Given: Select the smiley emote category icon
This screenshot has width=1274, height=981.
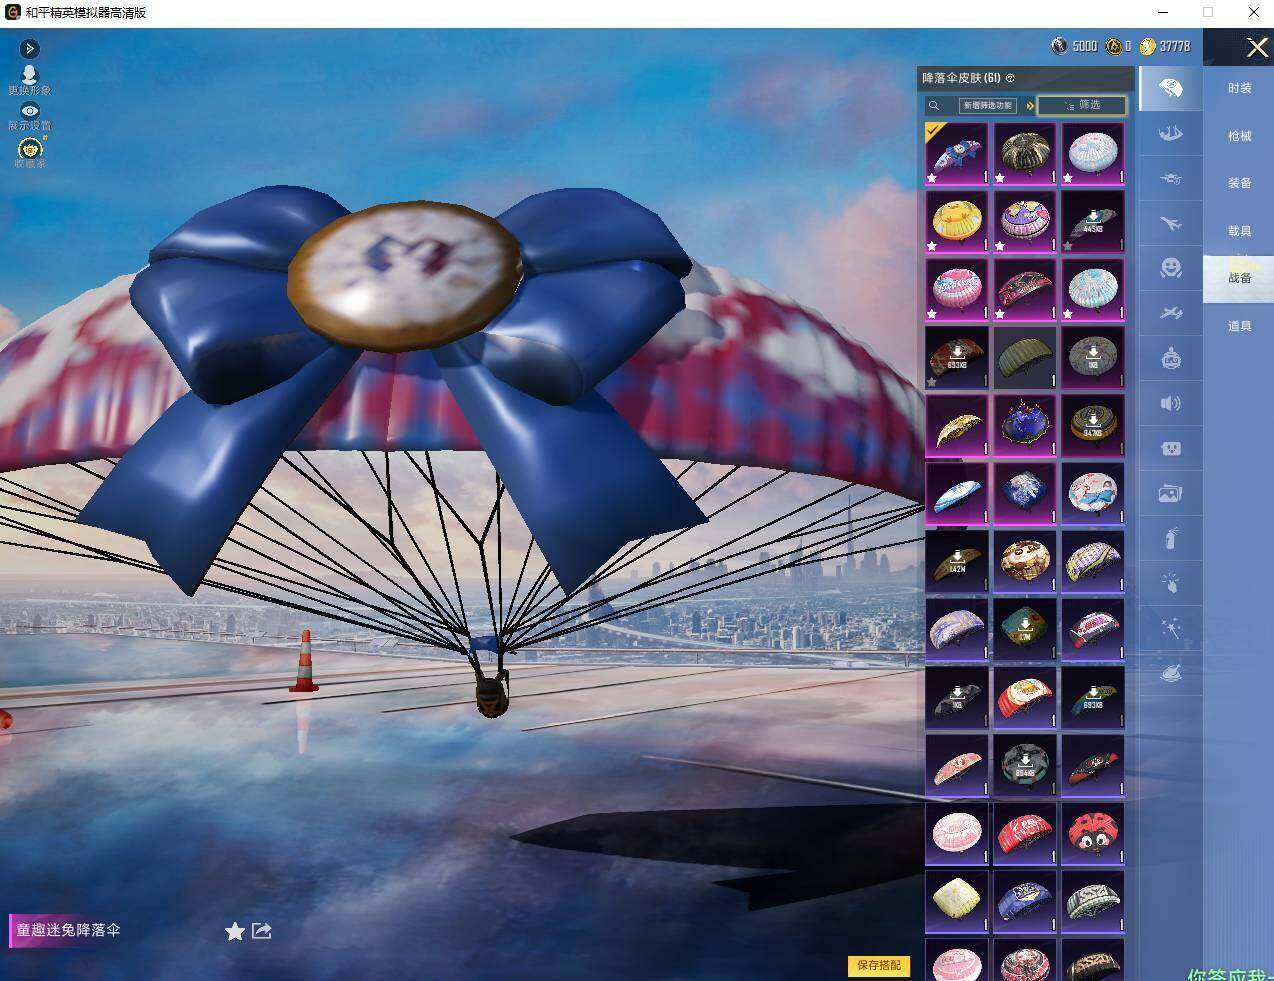Looking at the screenshot, I should click(x=1170, y=268).
